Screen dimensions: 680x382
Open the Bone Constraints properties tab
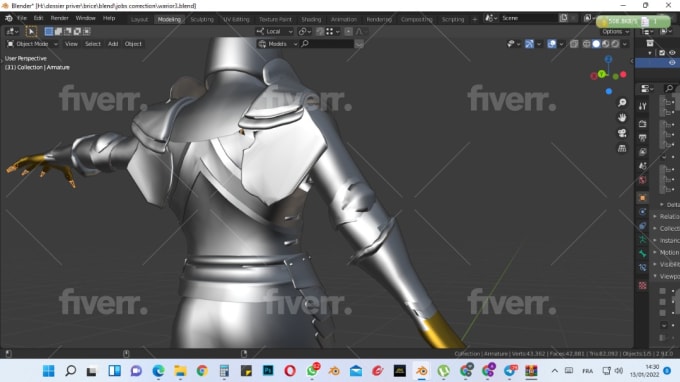click(643, 268)
